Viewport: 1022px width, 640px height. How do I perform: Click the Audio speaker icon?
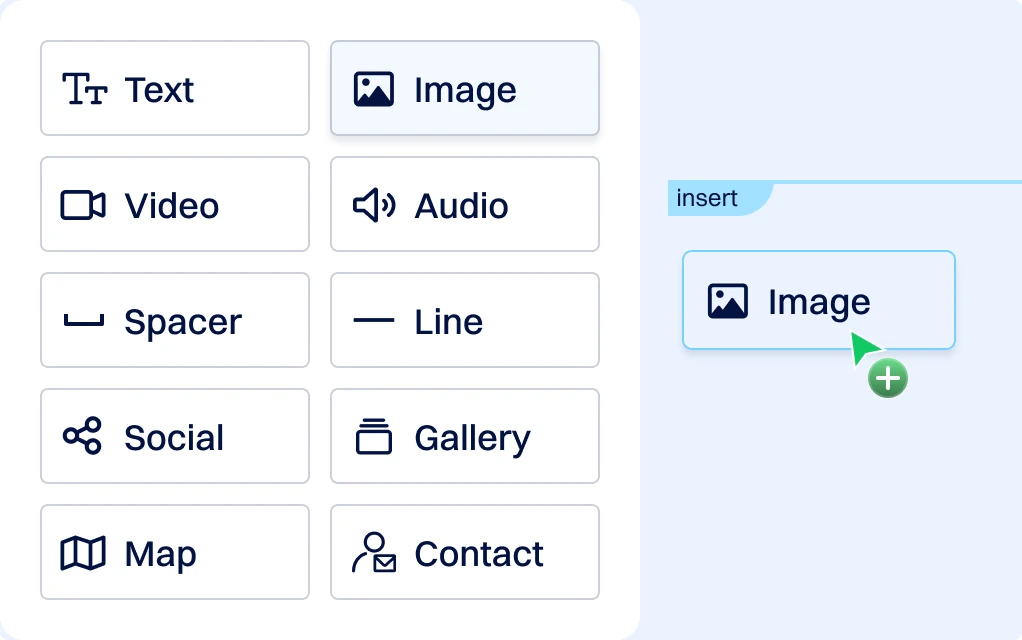click(374, 205)
